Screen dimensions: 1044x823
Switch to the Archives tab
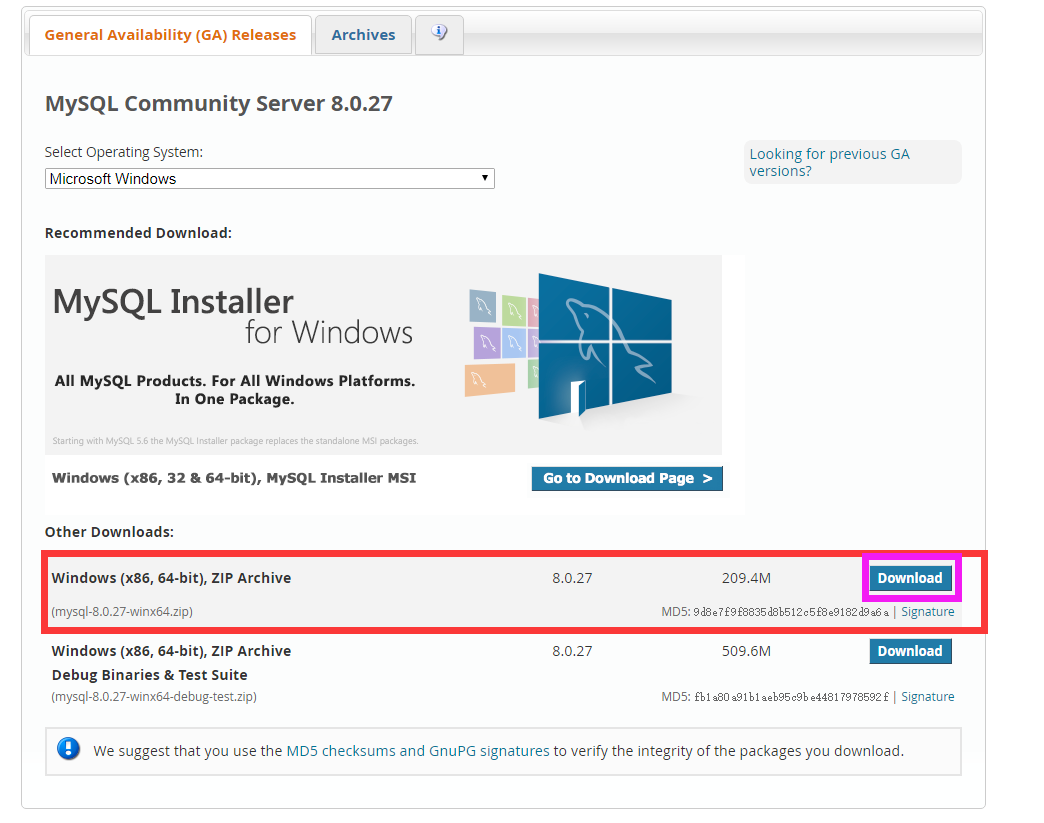363,35
